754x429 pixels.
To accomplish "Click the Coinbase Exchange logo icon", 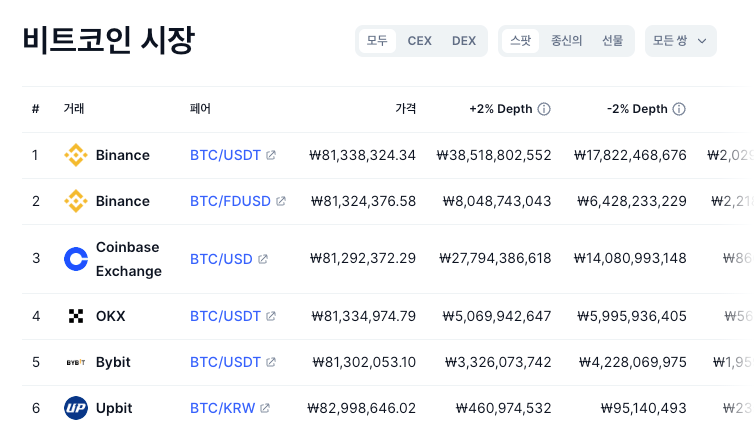I will click(x=76, y=259).
